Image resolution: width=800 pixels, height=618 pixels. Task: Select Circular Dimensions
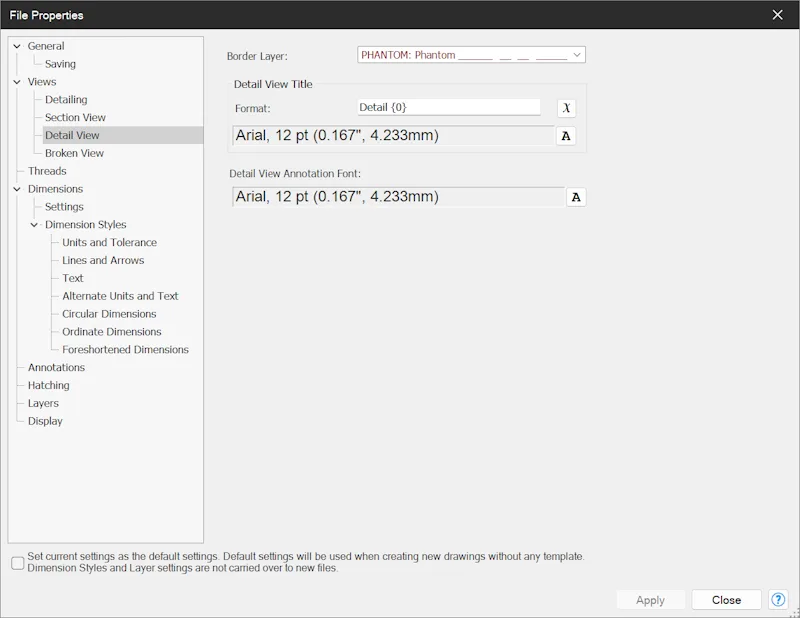109,314
